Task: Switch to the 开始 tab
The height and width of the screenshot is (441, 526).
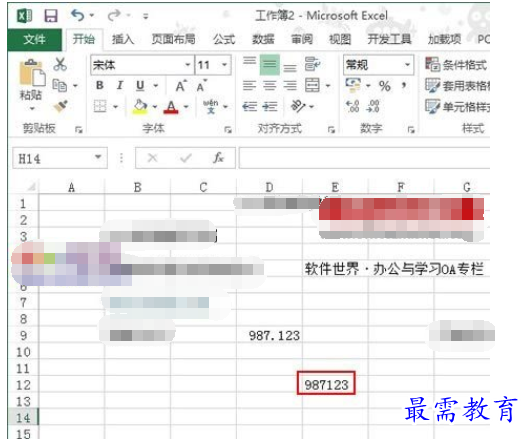Action: tap(84, 39)
